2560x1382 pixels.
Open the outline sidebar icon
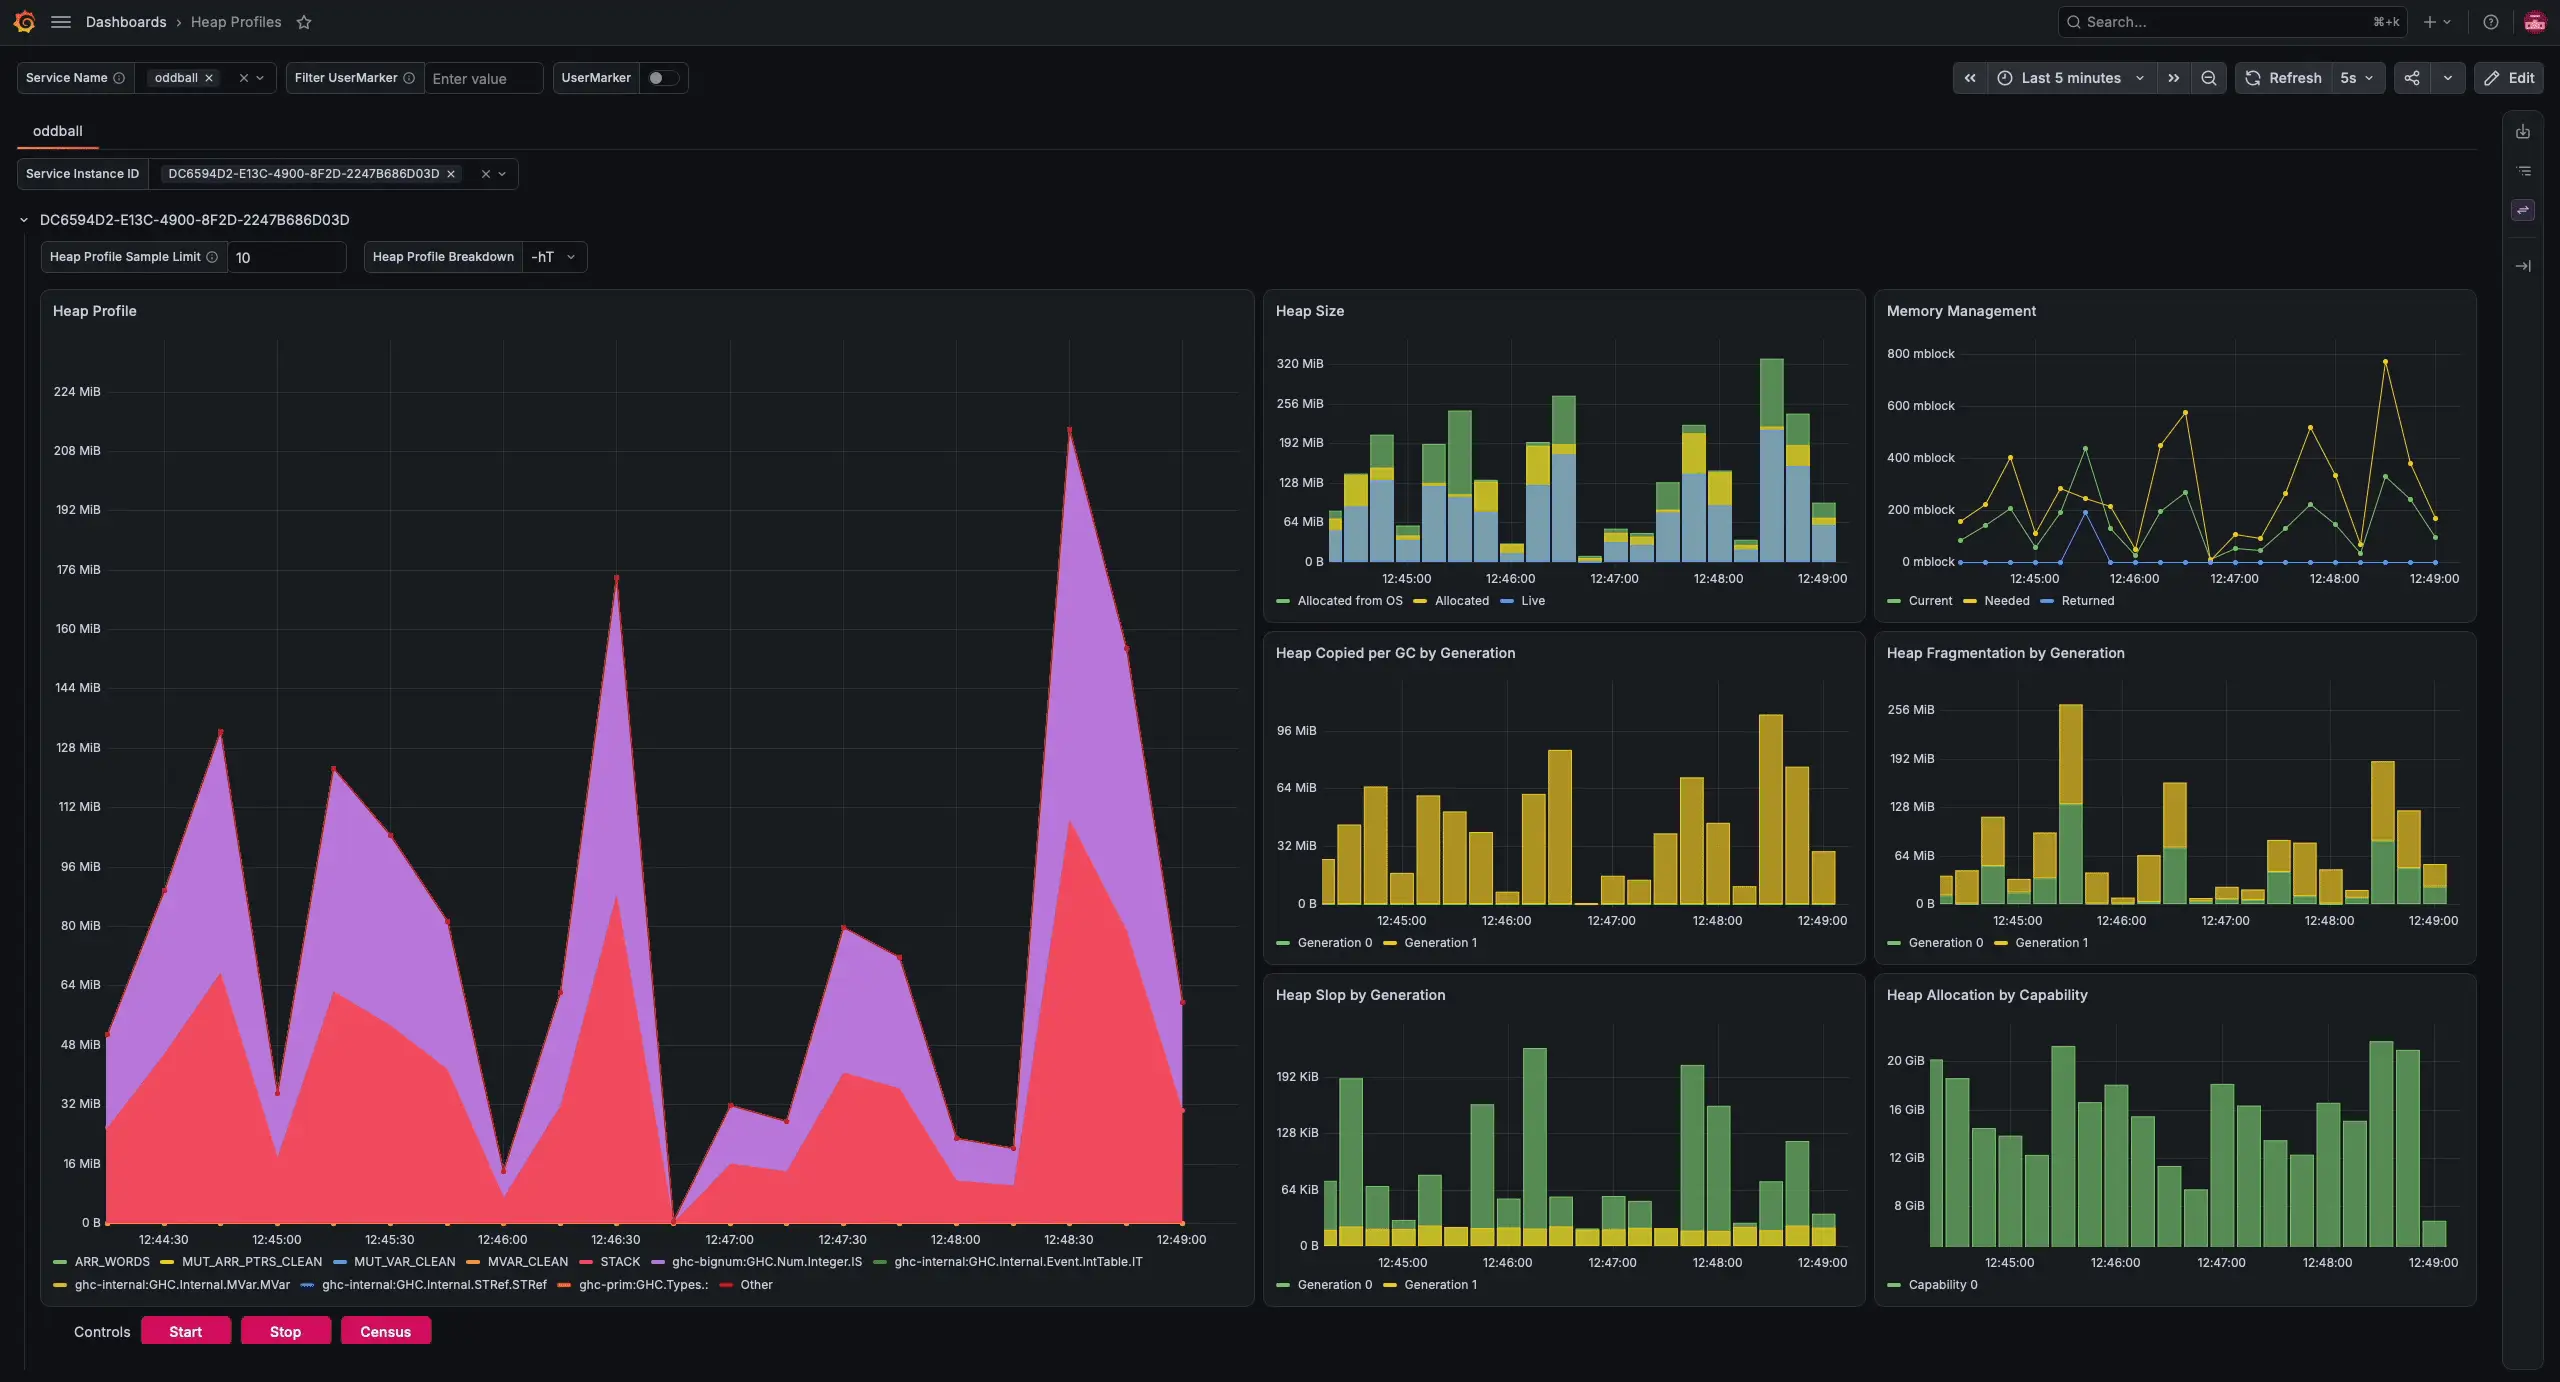(2523, 171)
